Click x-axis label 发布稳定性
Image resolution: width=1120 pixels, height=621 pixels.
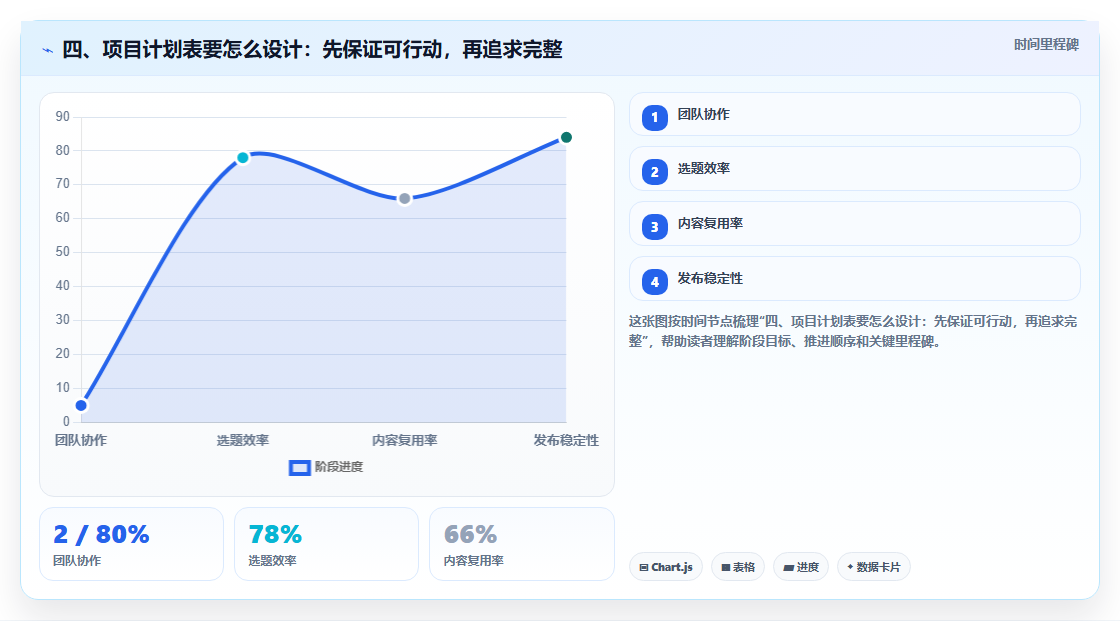click(x=566, y=440)
